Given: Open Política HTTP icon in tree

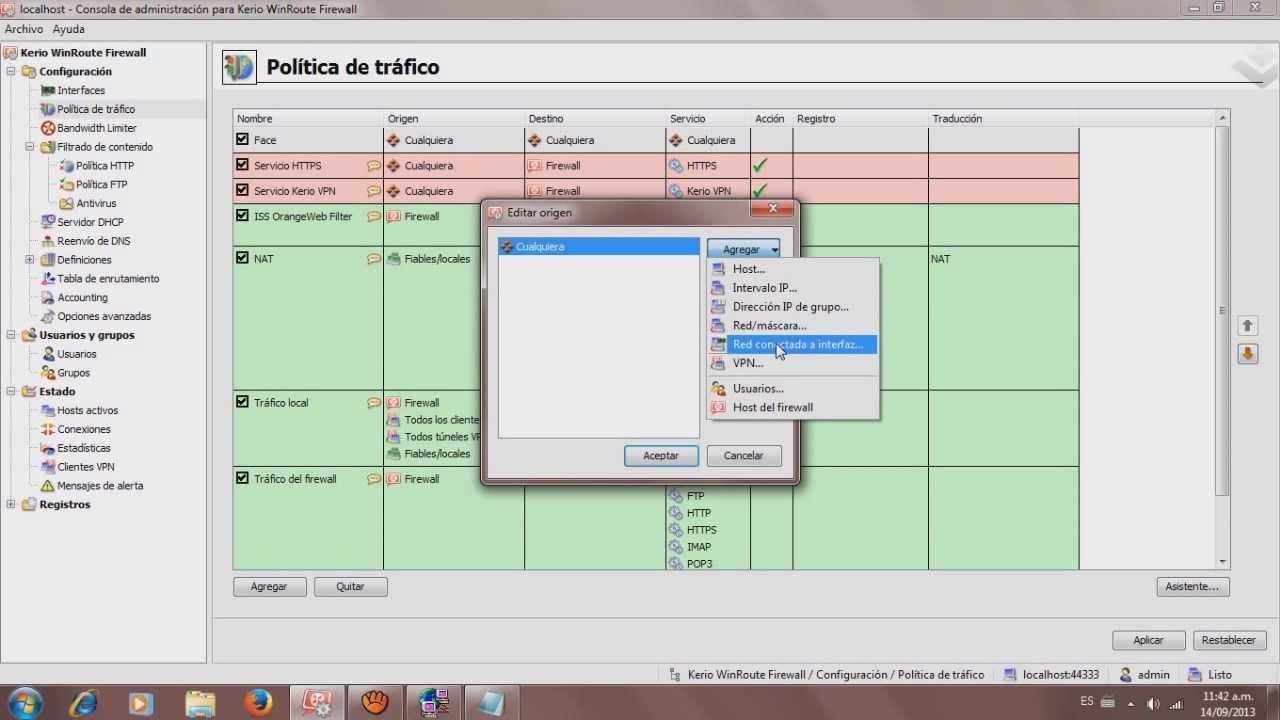Looking at the screenshot, I should [x=67, y=166].
